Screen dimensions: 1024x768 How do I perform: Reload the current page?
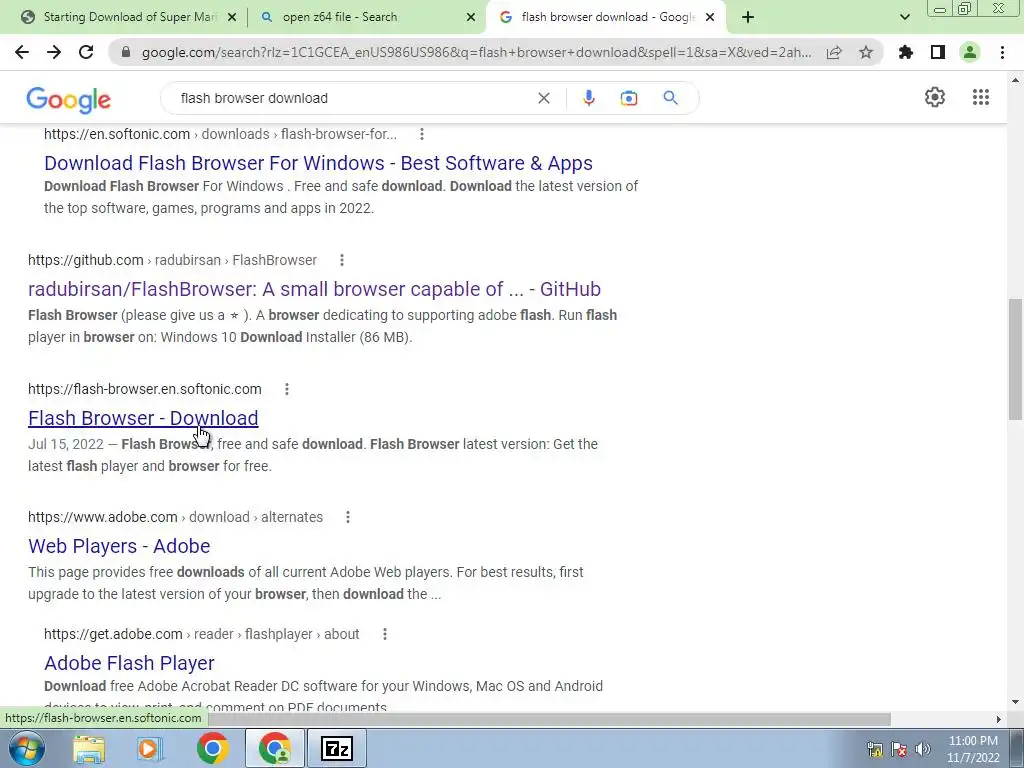pos(86,52)
